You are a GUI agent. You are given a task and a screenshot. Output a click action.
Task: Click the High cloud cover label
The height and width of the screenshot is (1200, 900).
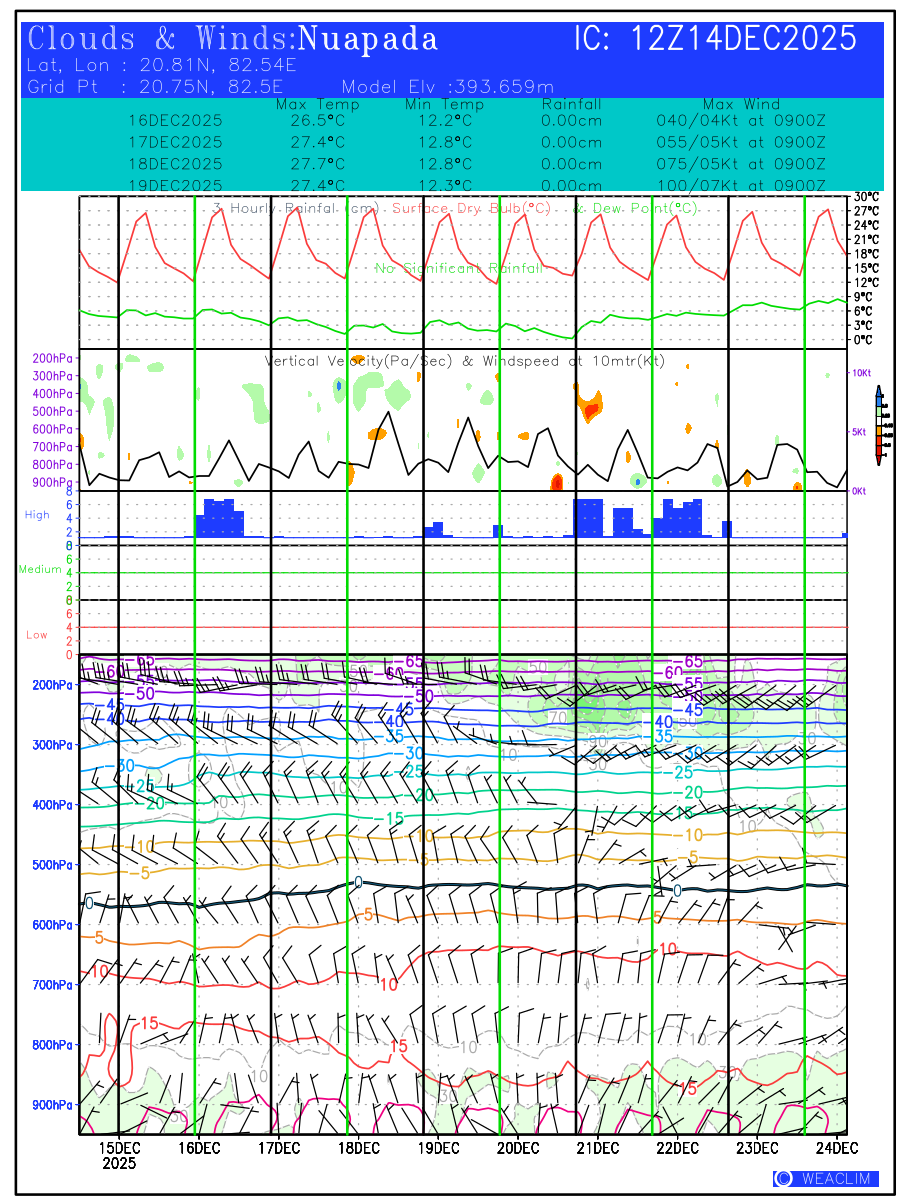[37, 515]
